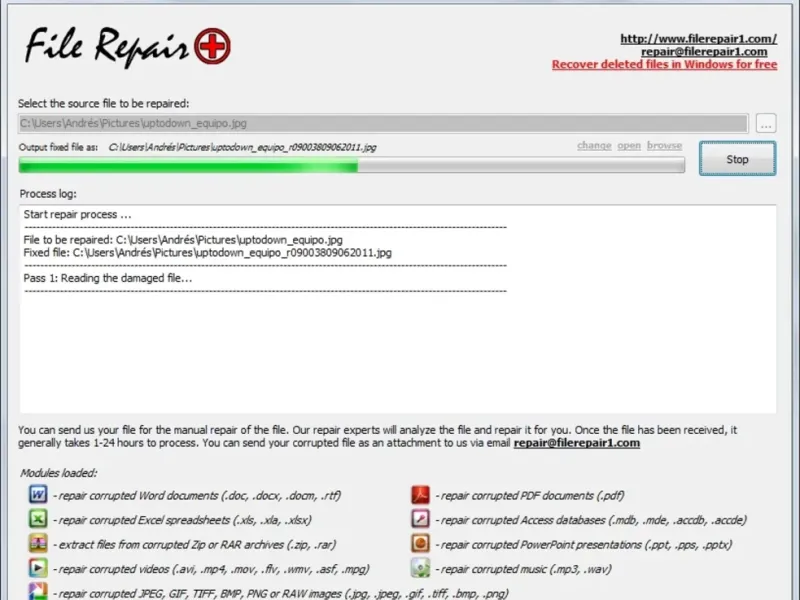Click the Zip or RAR archives icon
Screen dimensions: 800x600
pos(38,543)
